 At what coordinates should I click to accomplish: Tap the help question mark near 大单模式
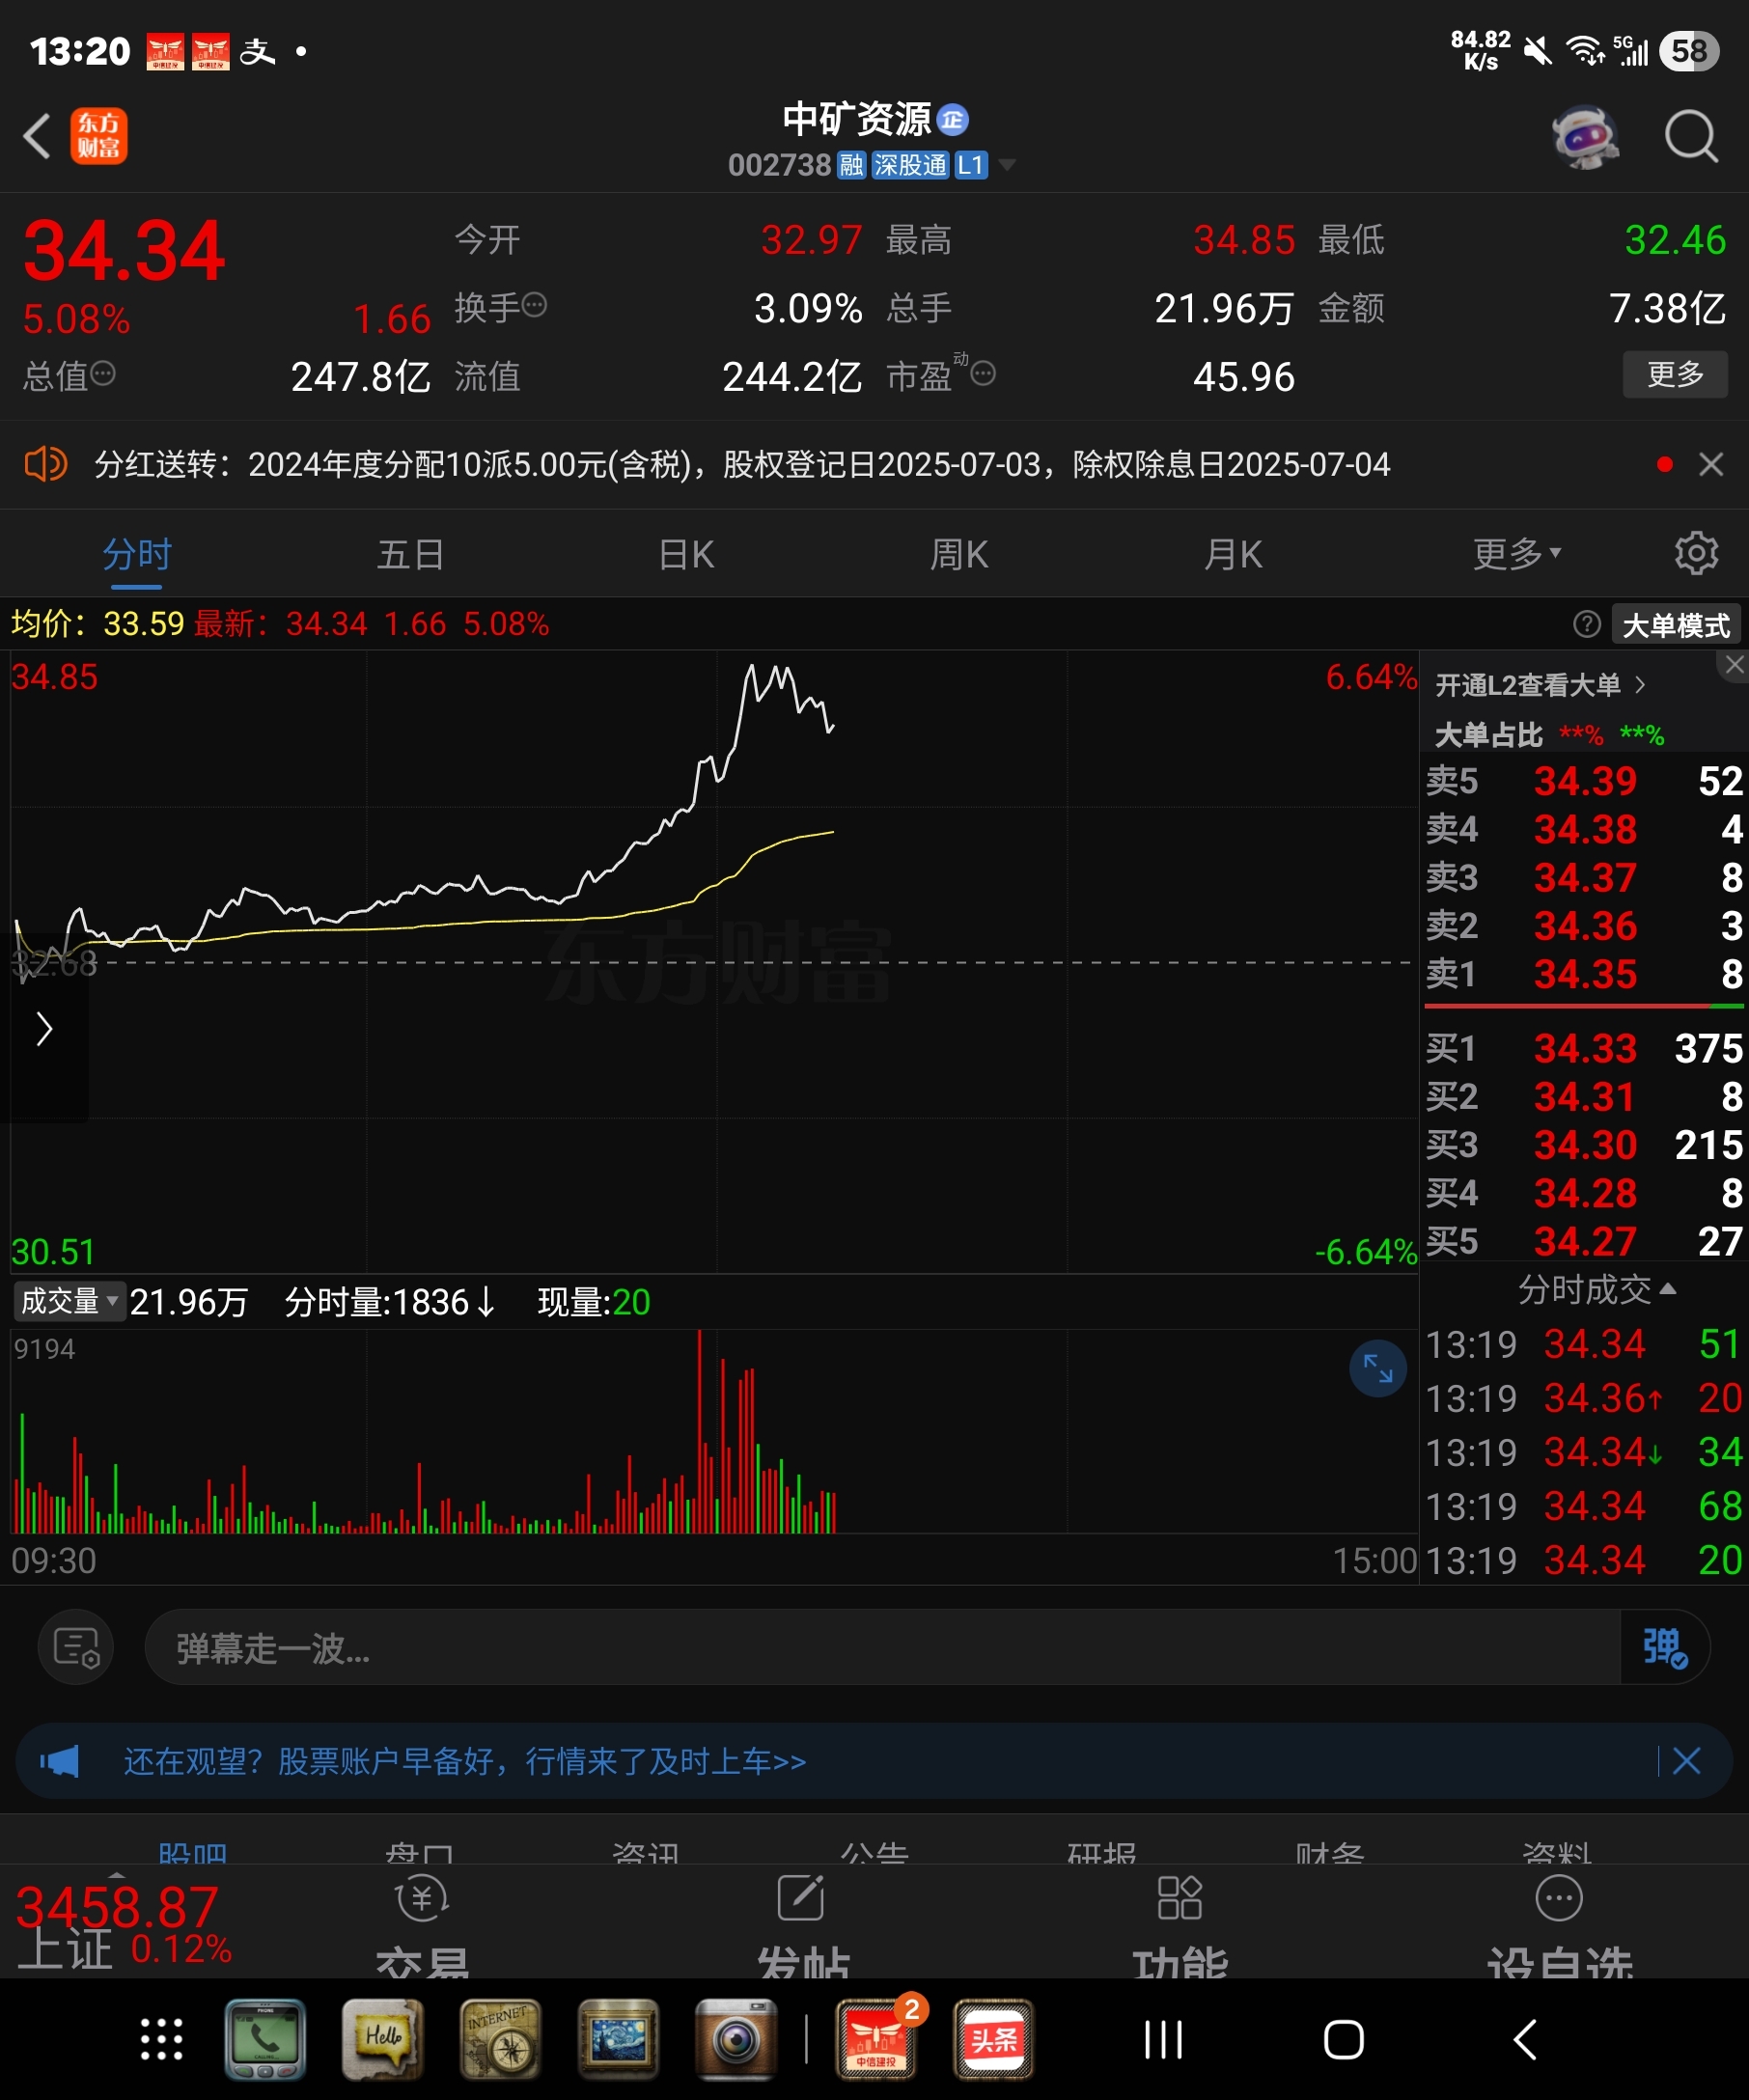click(x=1586, y=625)
